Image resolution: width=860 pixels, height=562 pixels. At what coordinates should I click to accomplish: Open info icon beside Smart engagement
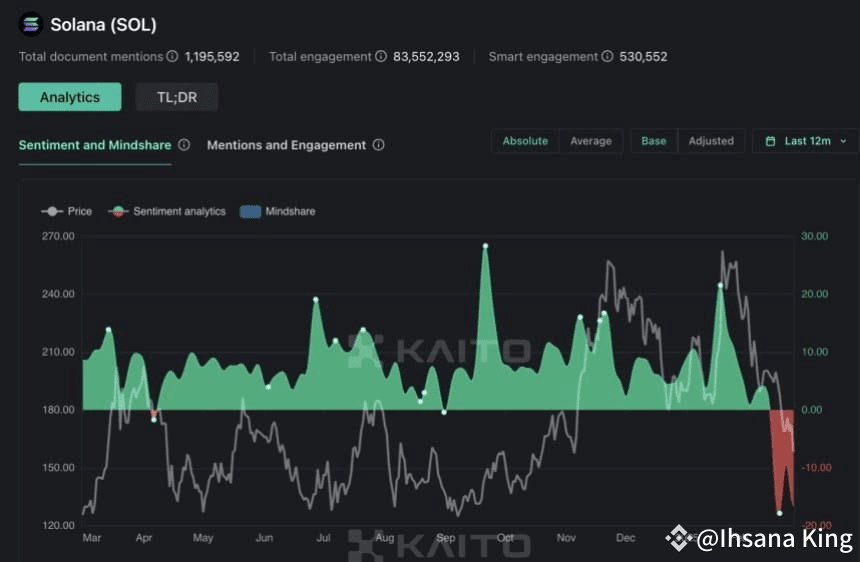click(x=607, y=56)
